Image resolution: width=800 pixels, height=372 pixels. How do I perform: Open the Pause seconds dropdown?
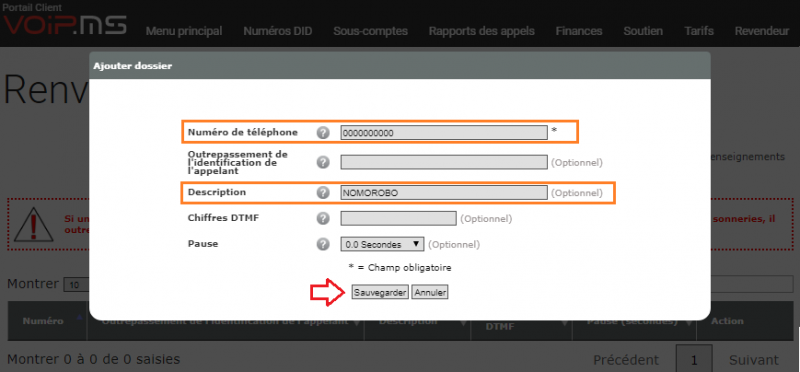[382, 244]
